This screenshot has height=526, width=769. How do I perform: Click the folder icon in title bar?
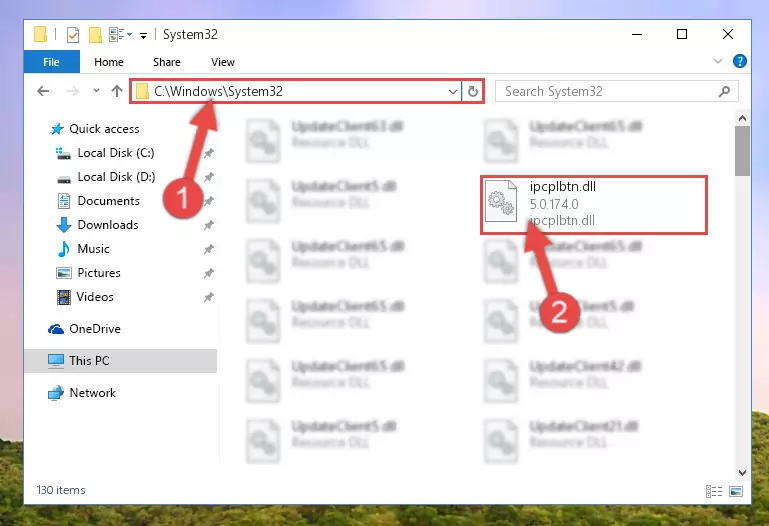pyautogui.click(x=40, y=34)
